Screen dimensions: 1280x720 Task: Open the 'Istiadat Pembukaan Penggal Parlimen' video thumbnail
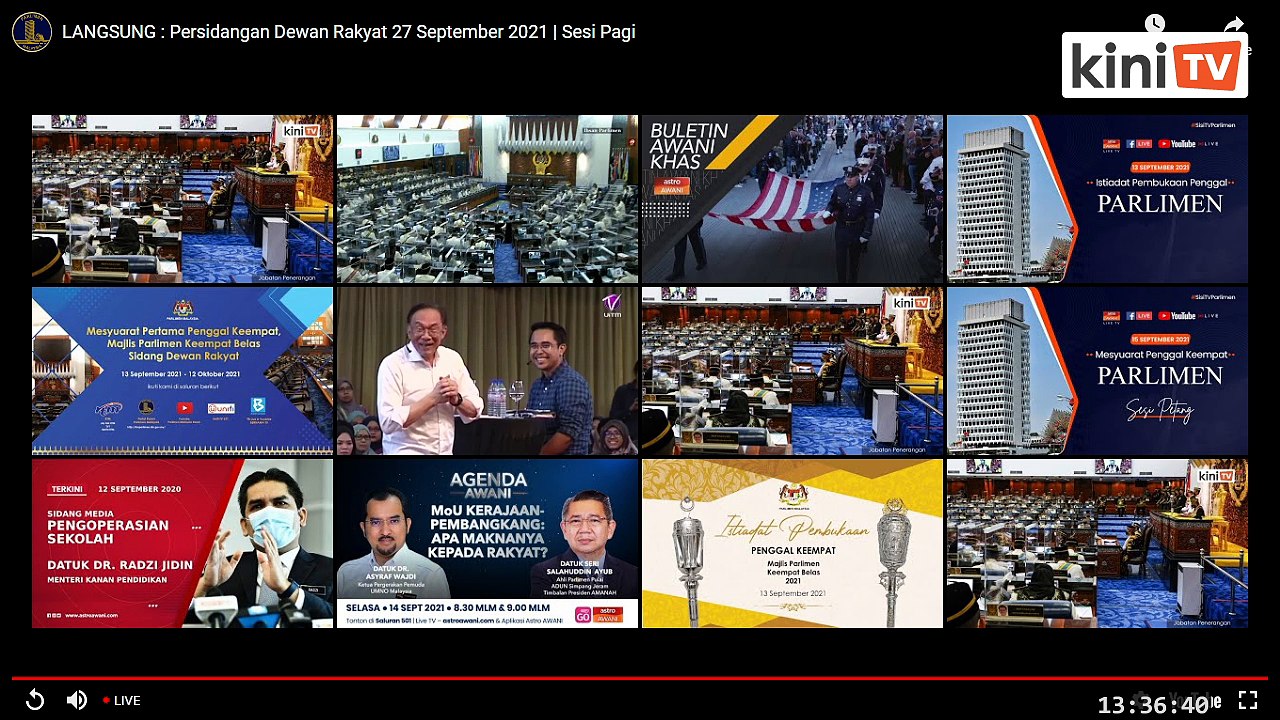click(1097, 199)
